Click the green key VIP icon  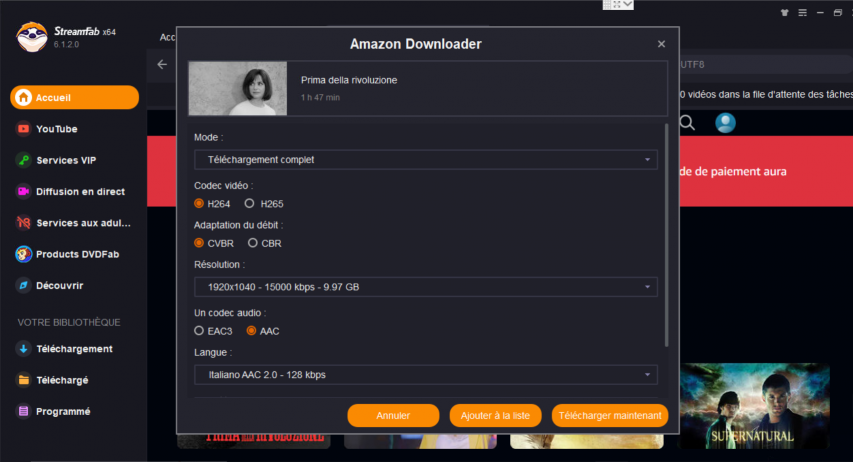coord(23,161)
